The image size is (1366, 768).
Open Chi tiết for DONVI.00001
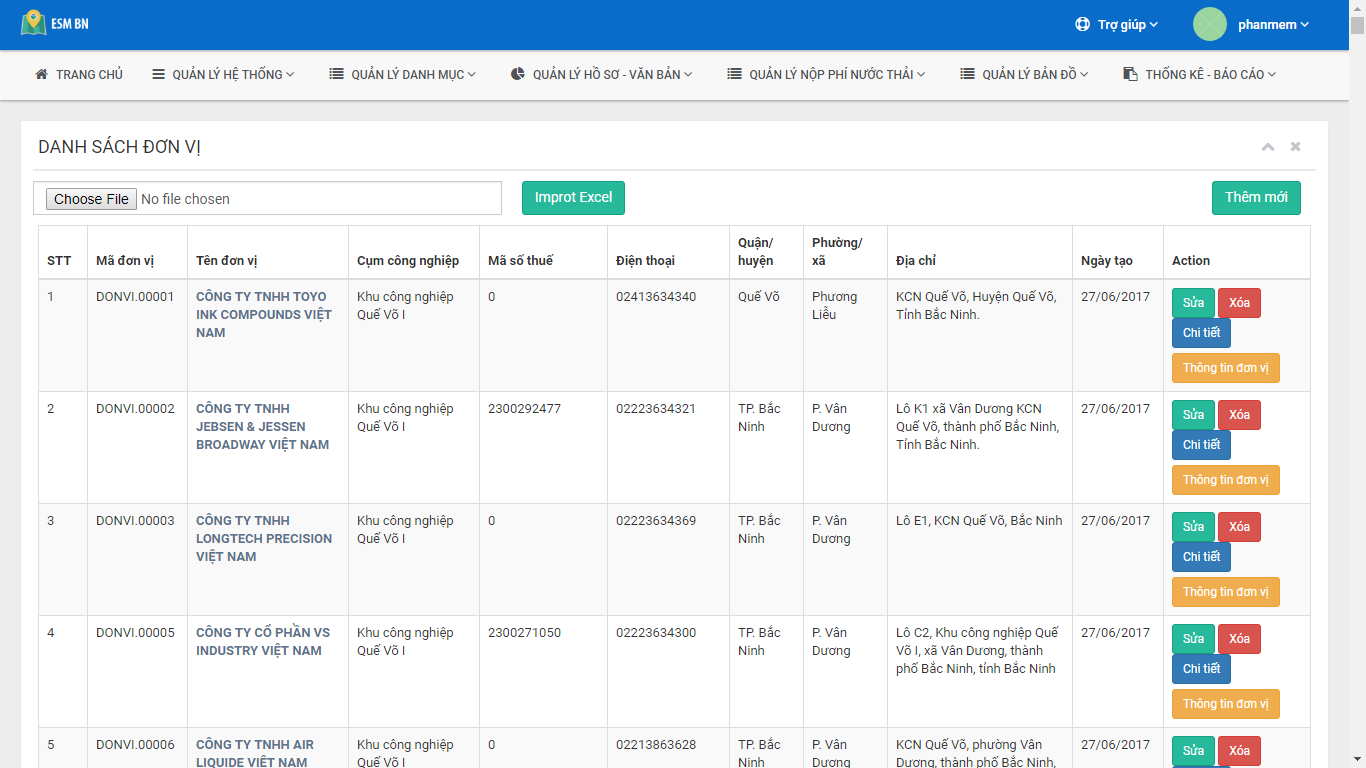(1201, 333)
